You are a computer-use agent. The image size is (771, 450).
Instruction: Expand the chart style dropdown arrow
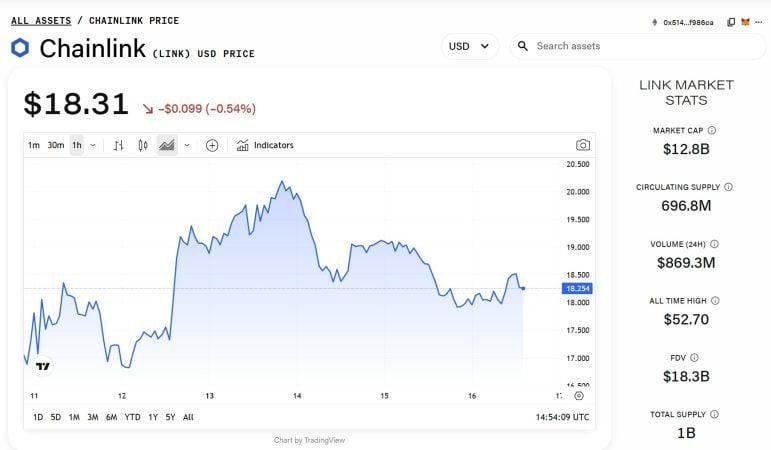[x=187, y=145]
